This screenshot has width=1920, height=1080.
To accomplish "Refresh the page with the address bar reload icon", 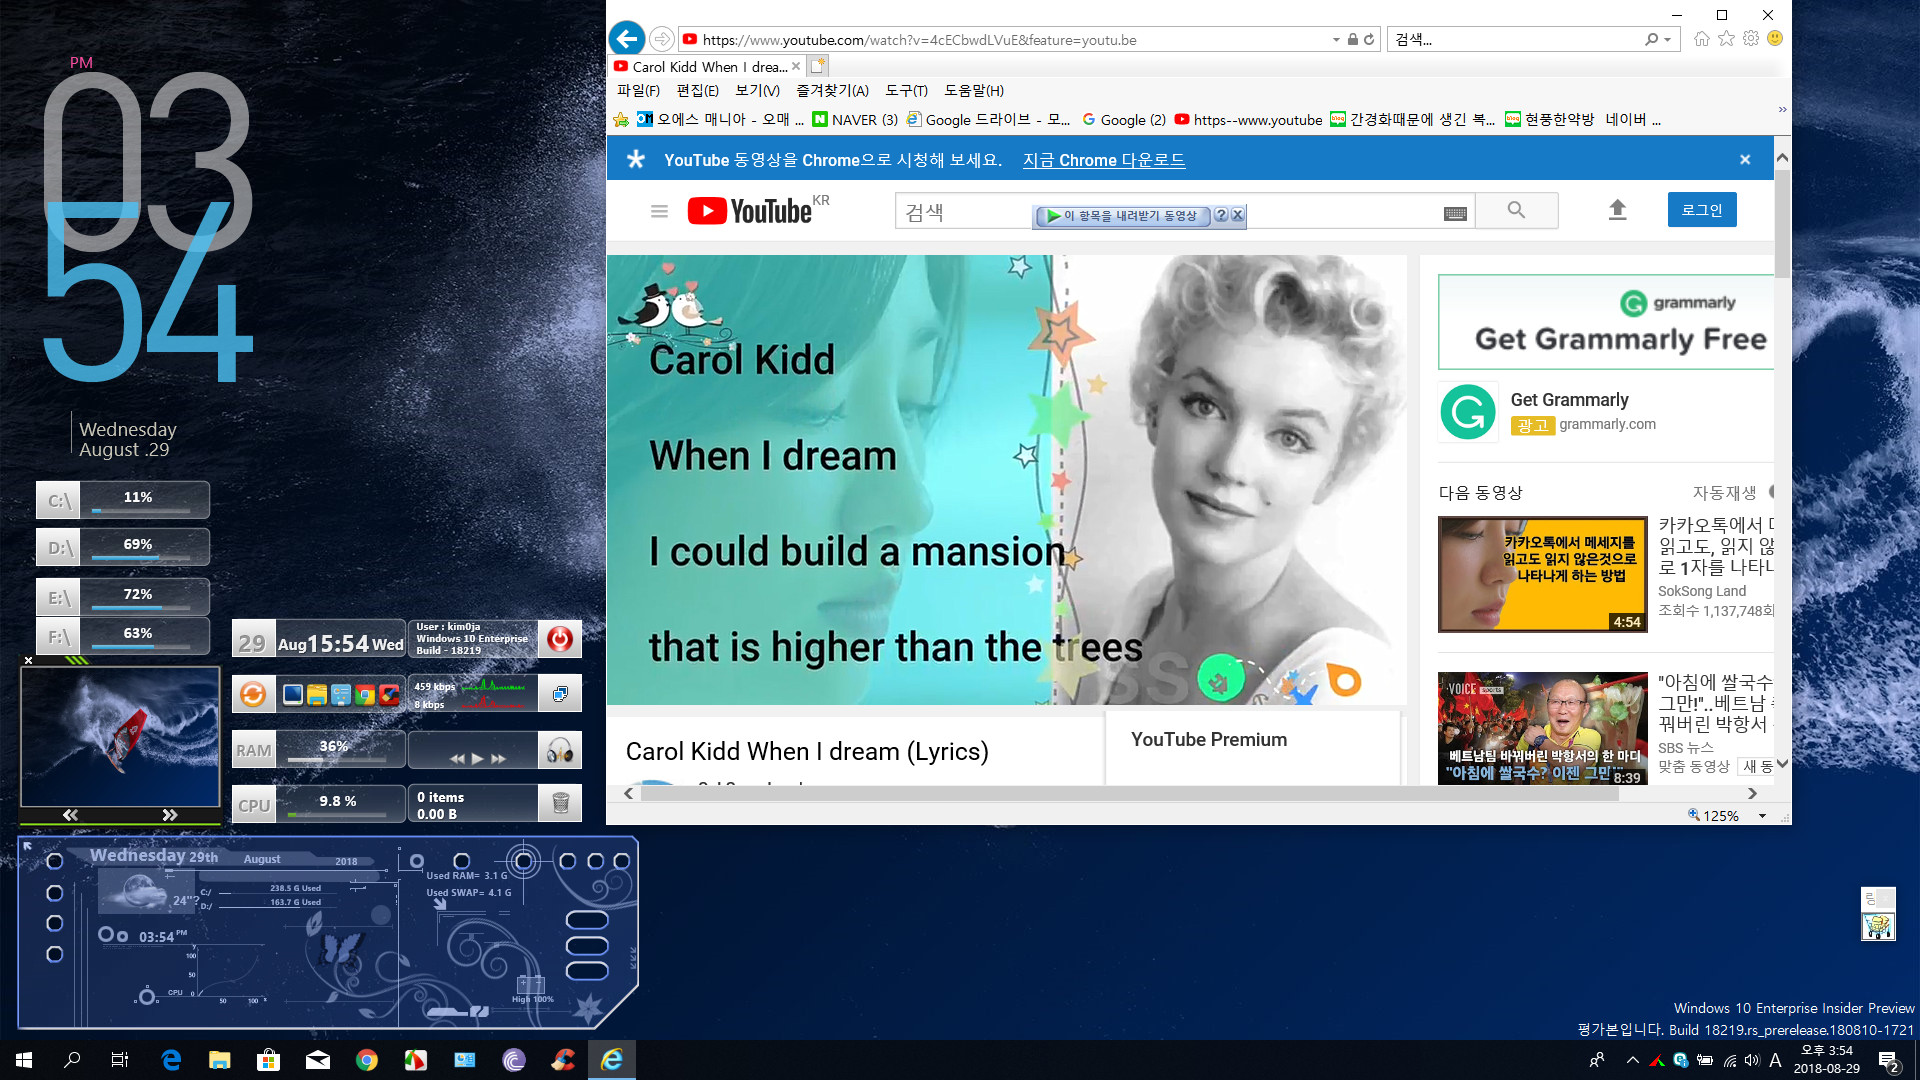I will point(1369,40).
